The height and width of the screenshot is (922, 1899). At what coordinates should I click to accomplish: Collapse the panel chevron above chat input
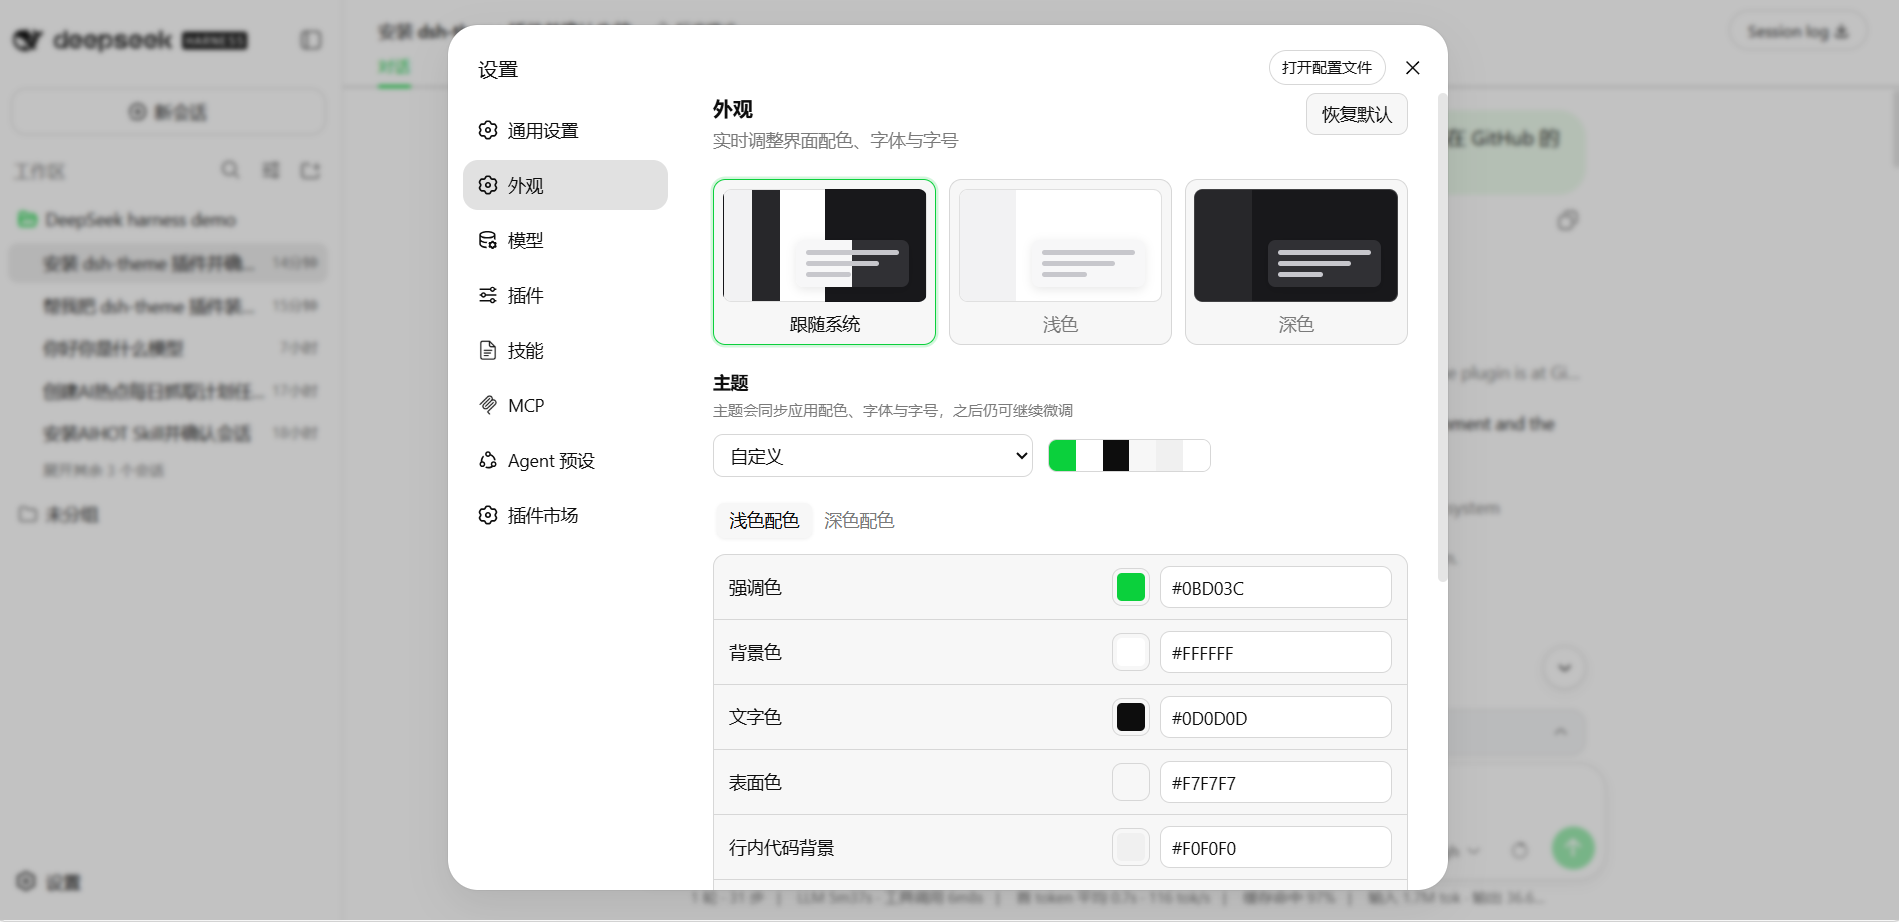[1560, 732]
